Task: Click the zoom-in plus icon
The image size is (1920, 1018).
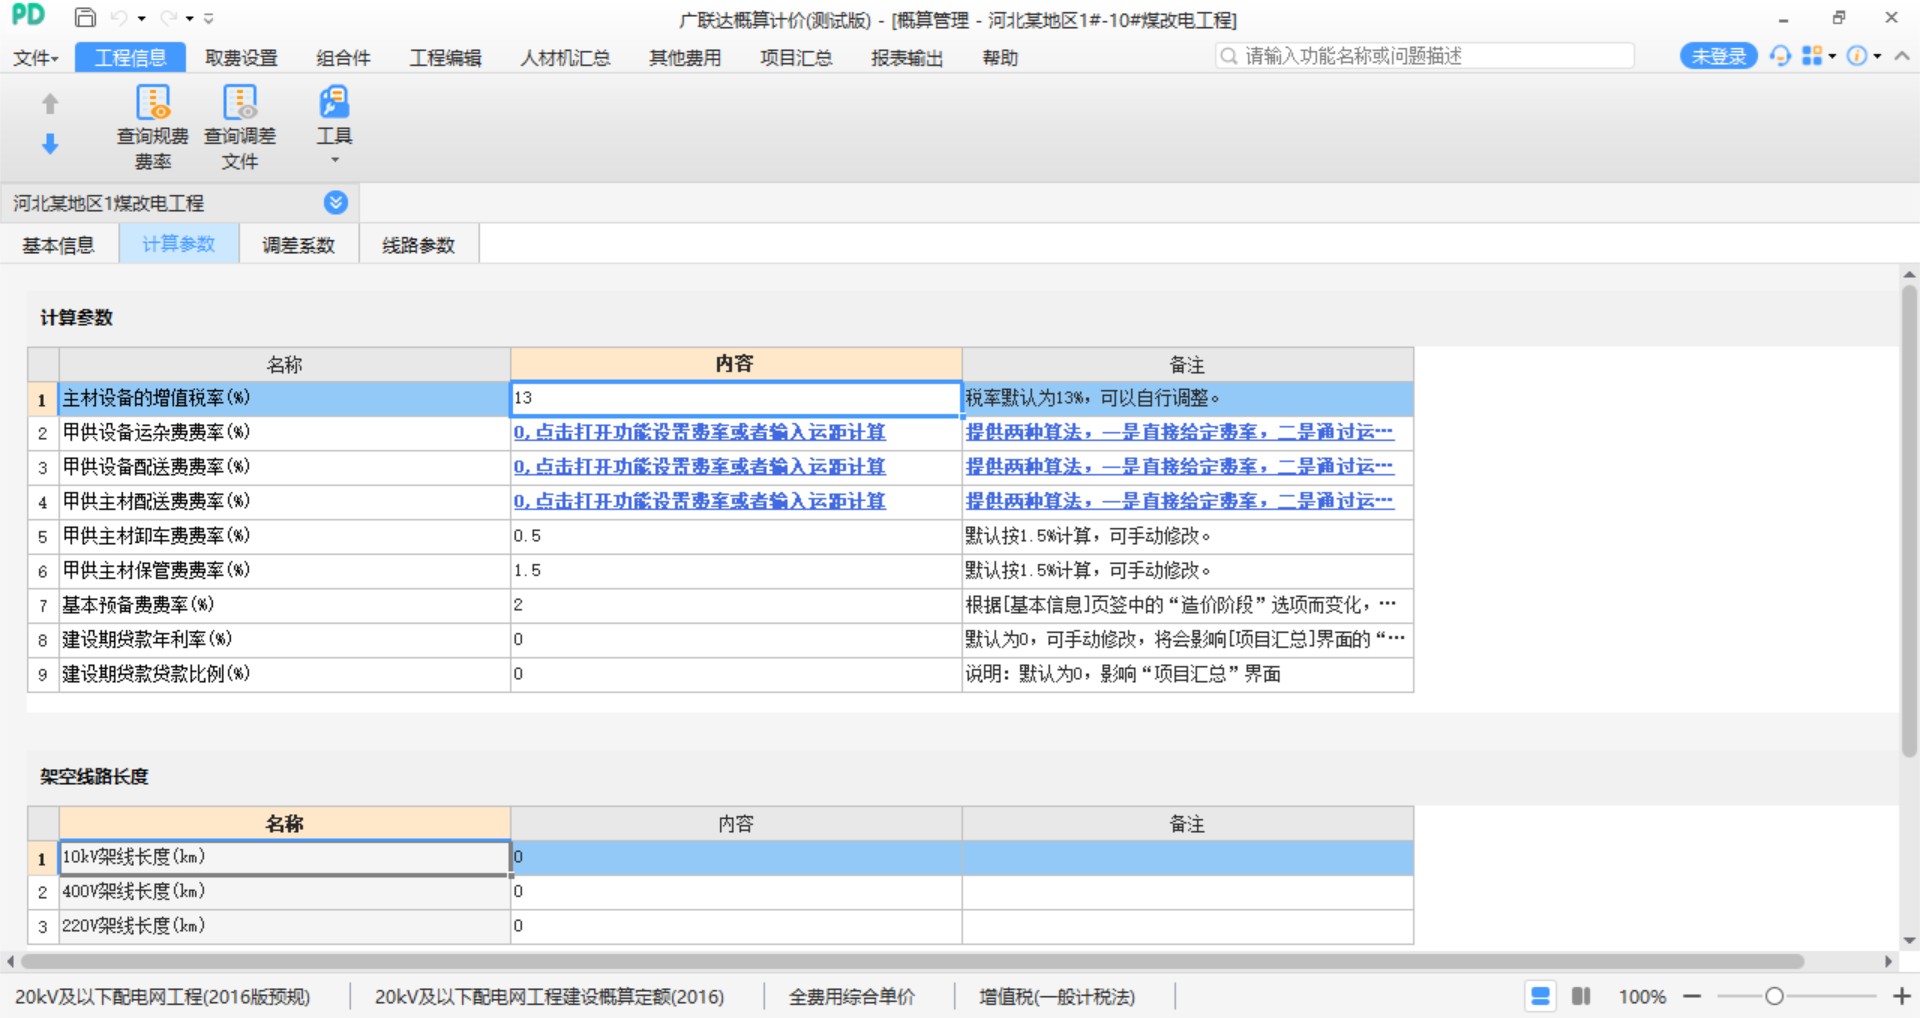Action: (x=1901, y=996)
